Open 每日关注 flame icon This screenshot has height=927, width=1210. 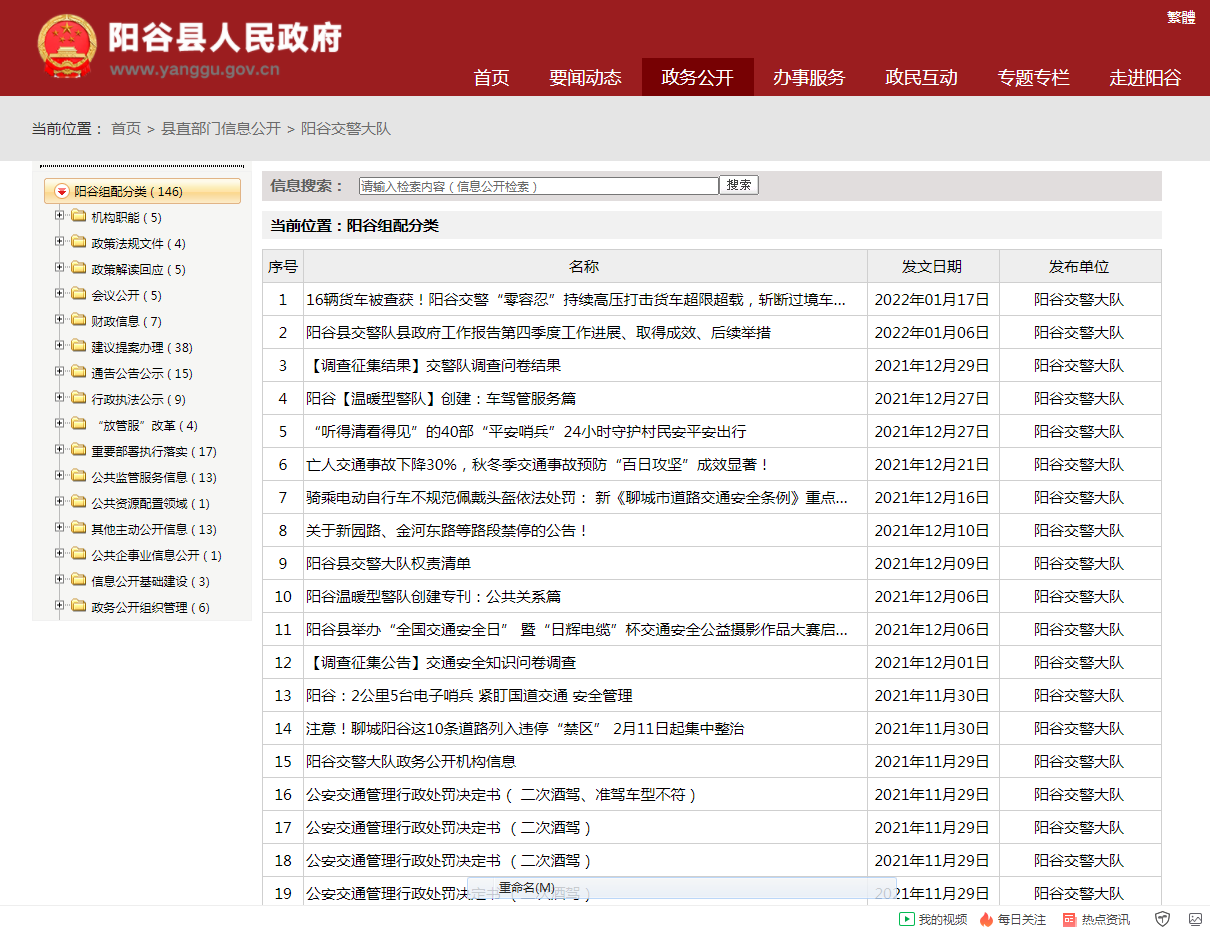986,919
